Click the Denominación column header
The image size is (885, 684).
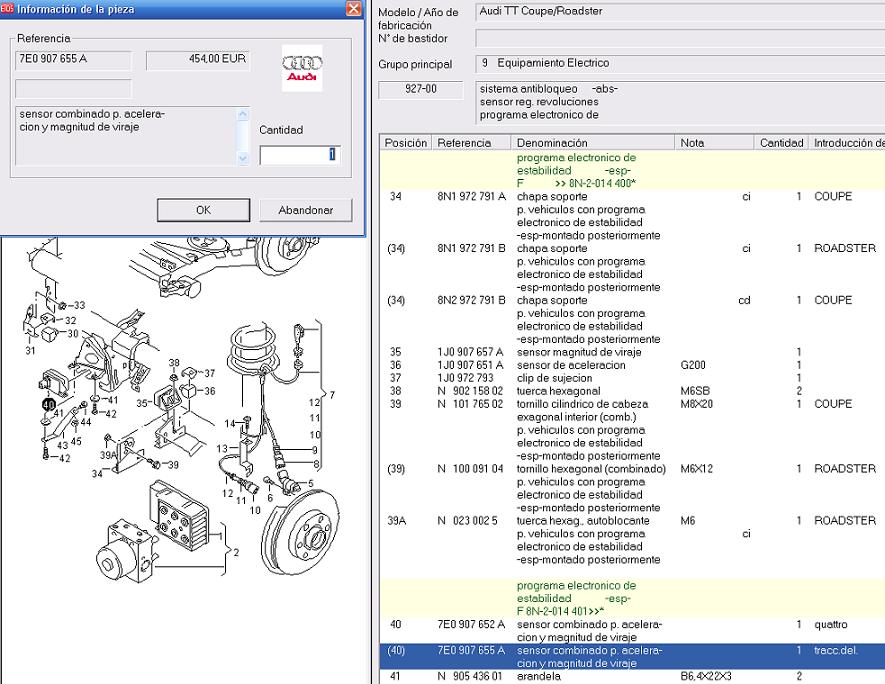[593, 143]
